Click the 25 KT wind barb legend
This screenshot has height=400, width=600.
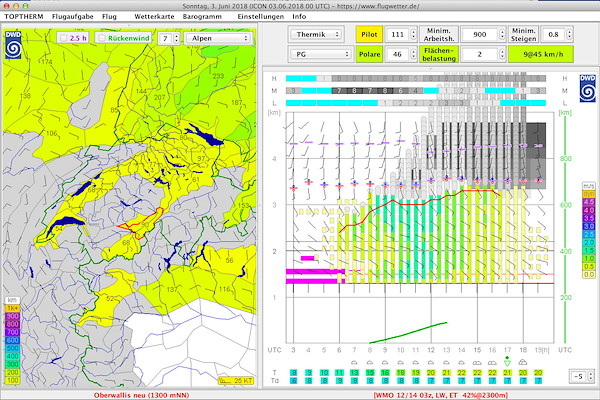[235, 380]
